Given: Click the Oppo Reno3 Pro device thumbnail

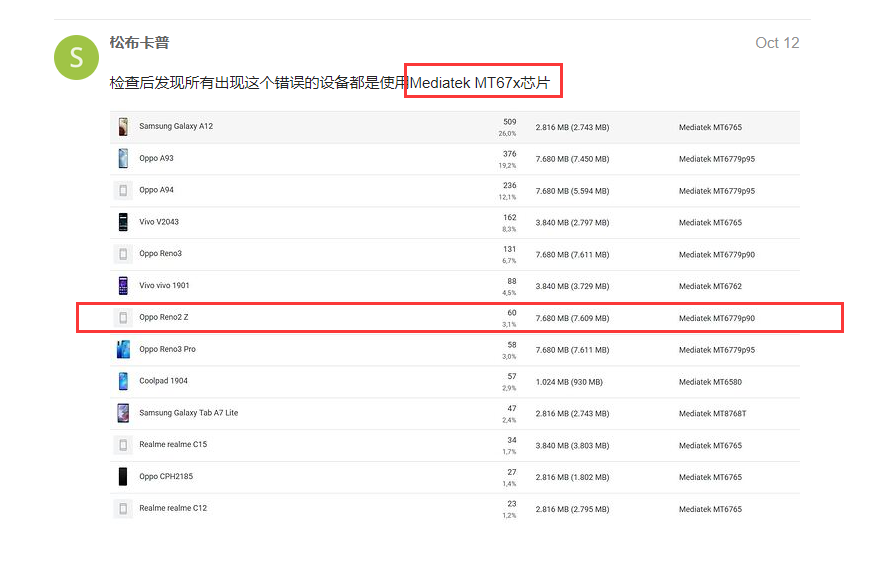Looking at the screenshot, I should click(x=123, y=349).
